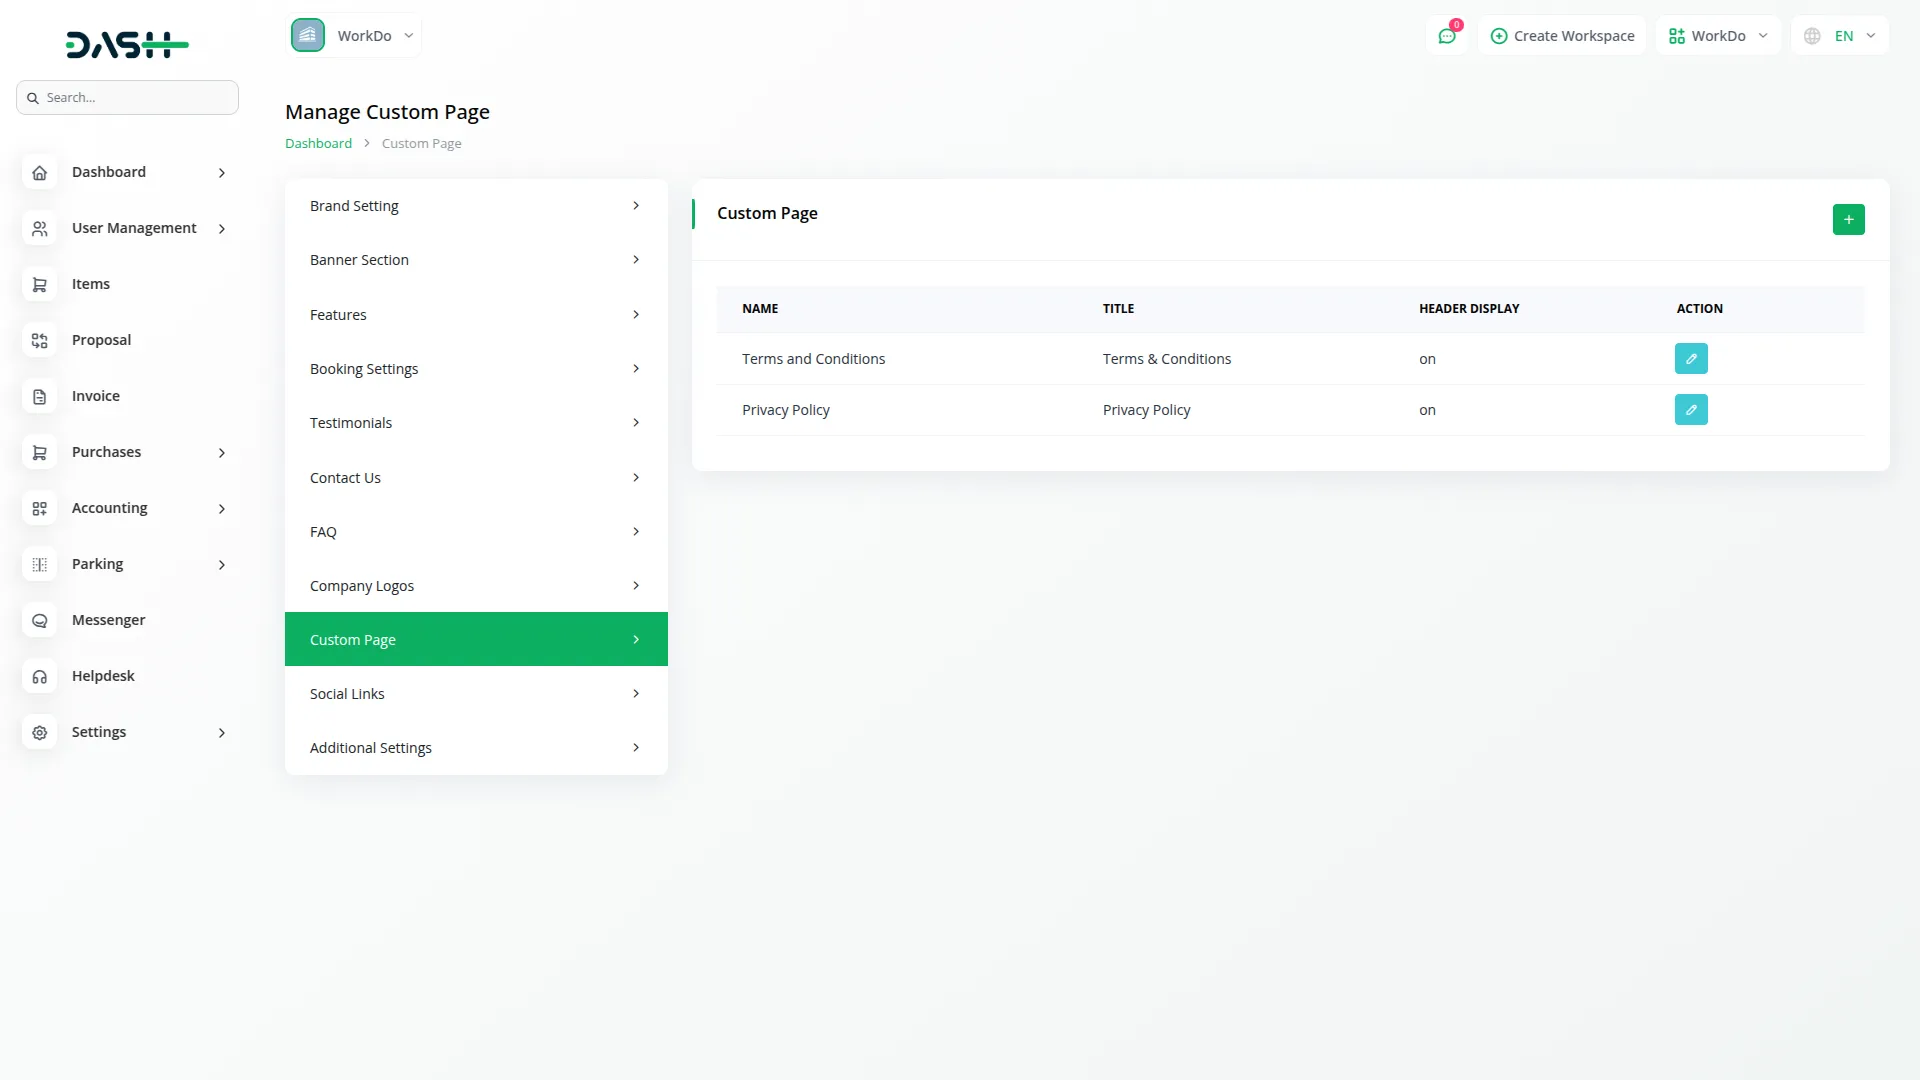Edit the Privacy Policy page entry
This screenshot has width=1920, height=1080.
pos(1690,410)
